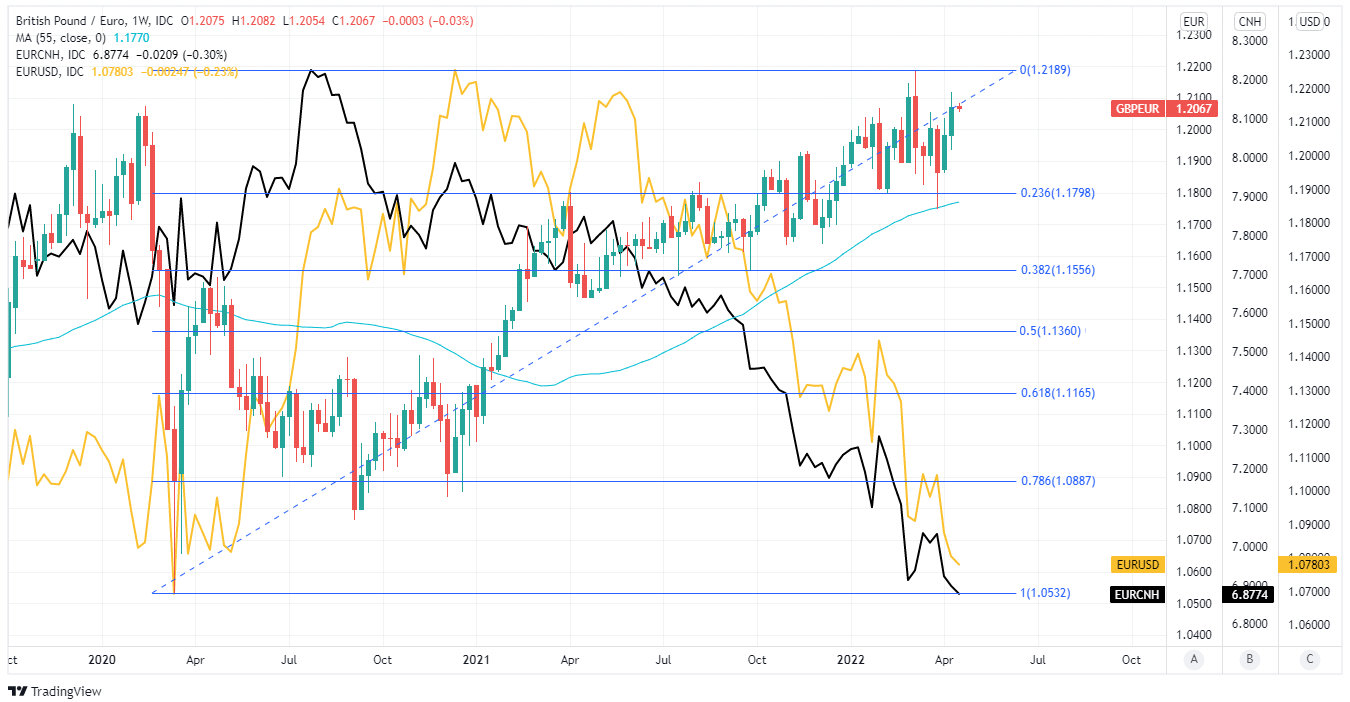Click the 0.5 (1.1360) Fibonacci level label
This screenshot has height=702, width=1350.
click(x=1050, y=331)
